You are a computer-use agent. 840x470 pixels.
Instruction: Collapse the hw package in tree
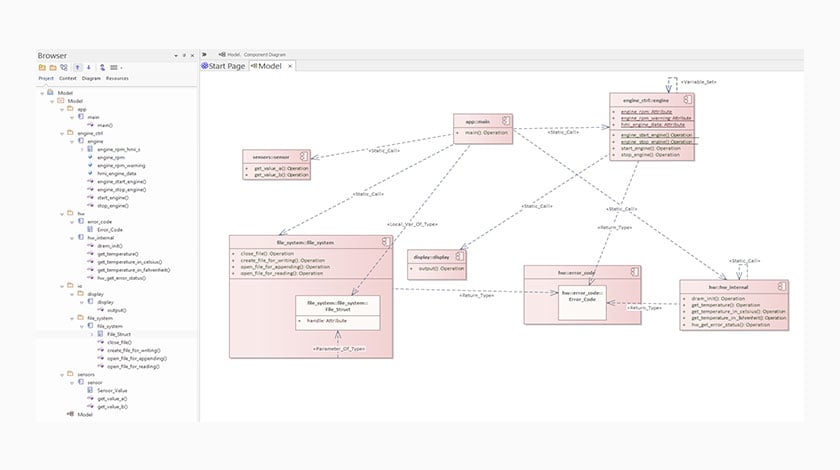pos(62,214)
